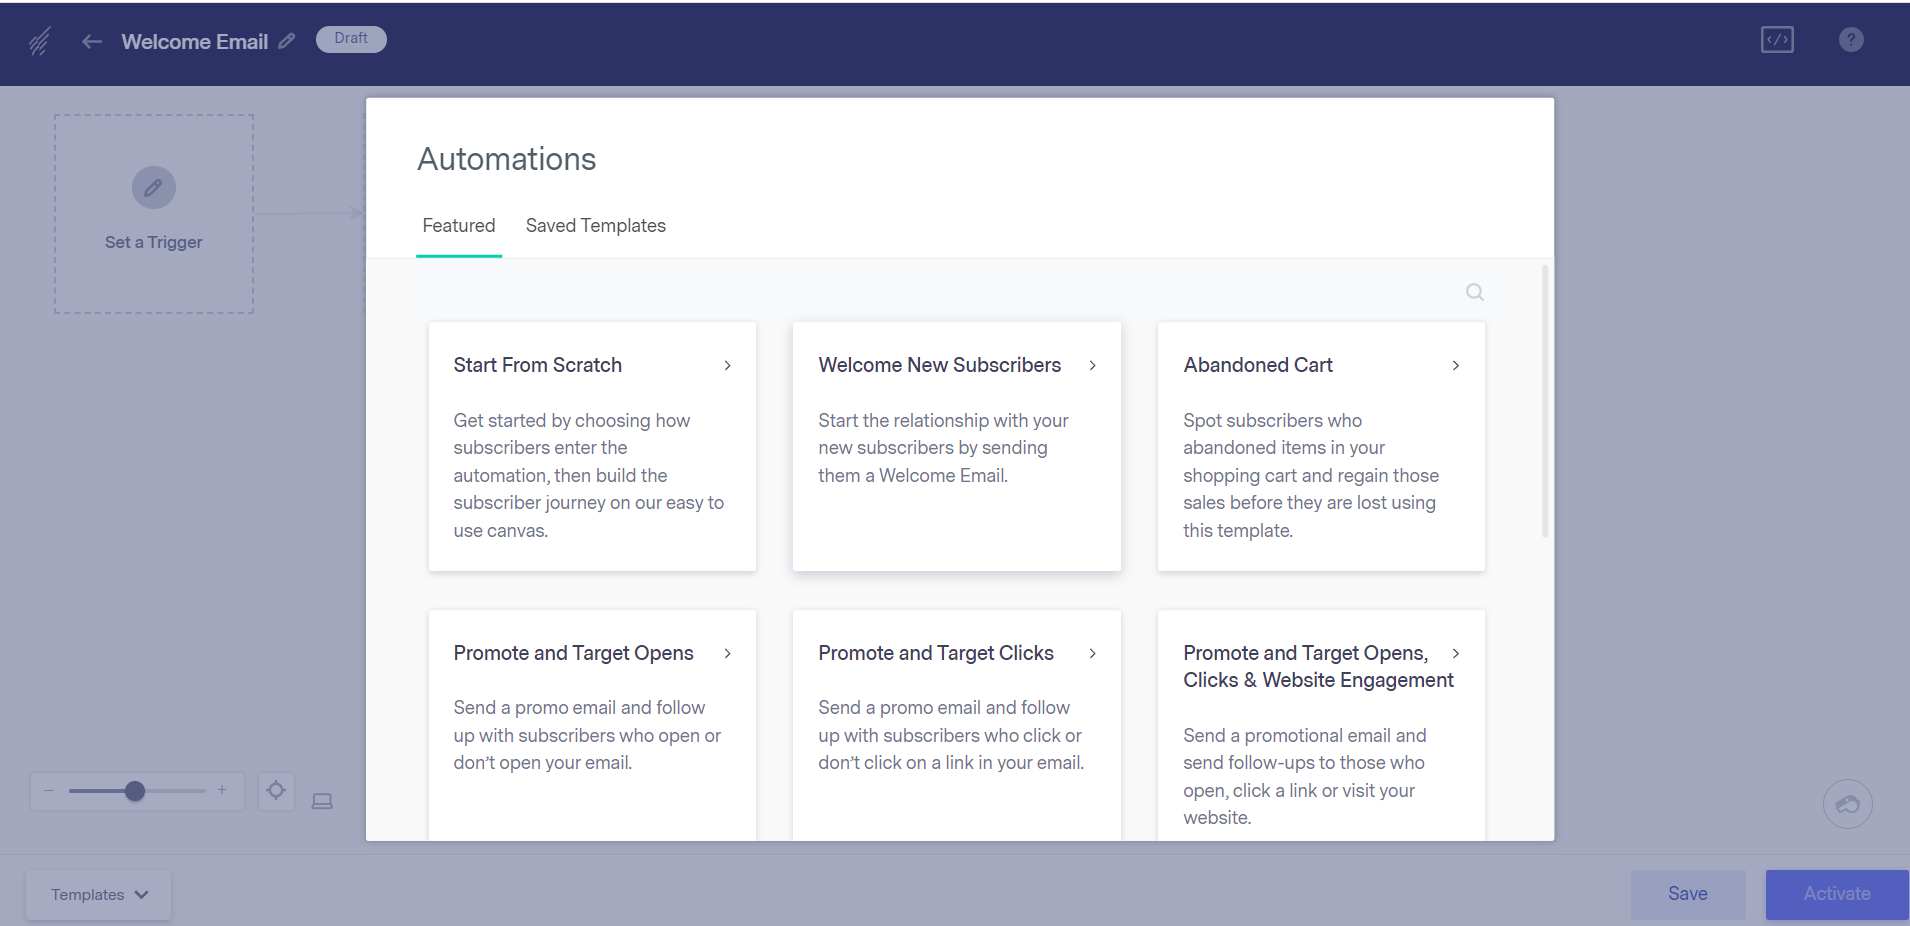Image resolution: width=1910 pixels, height=926 pixels.
Task: Expand the Start From Scratch chevron
Action: click(728, 366)
